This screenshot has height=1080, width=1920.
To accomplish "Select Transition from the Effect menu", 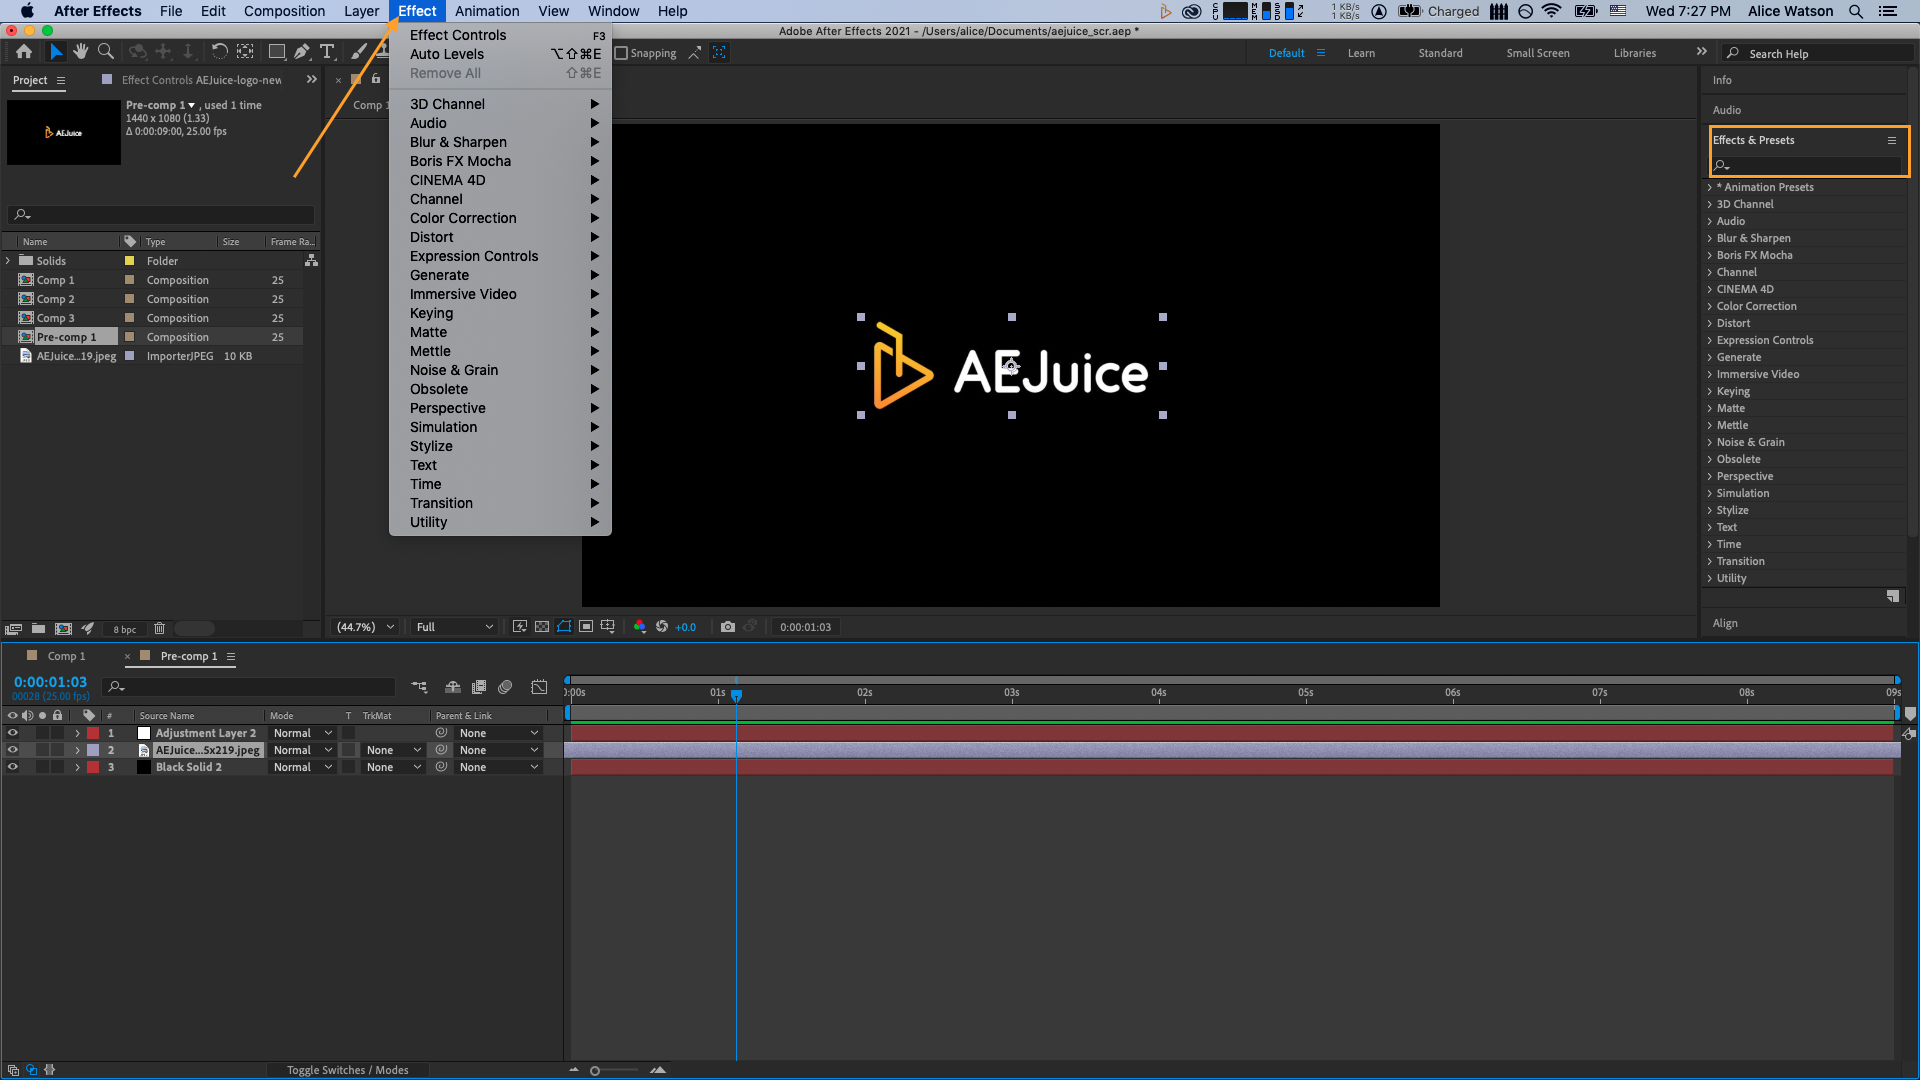I will coord(440,502).
